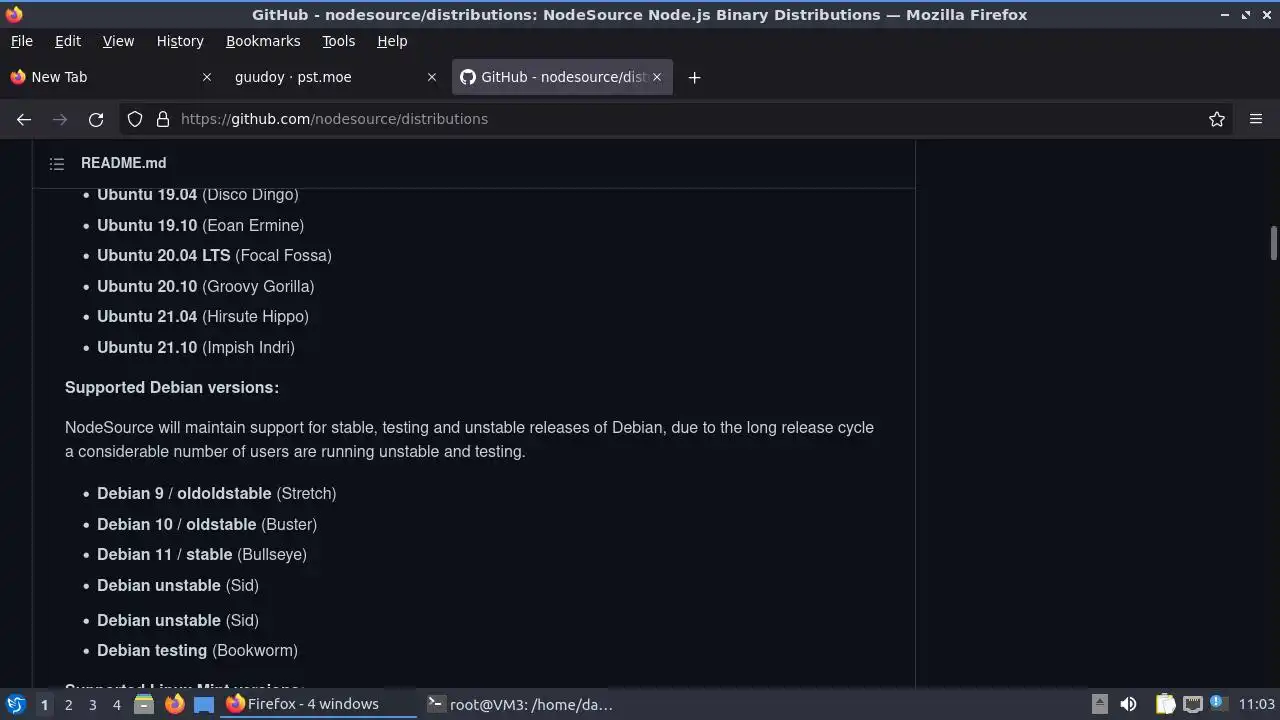Open the application launcher menu in taskbar
The height and width of the screenshot is (720, 1280).
16,704
